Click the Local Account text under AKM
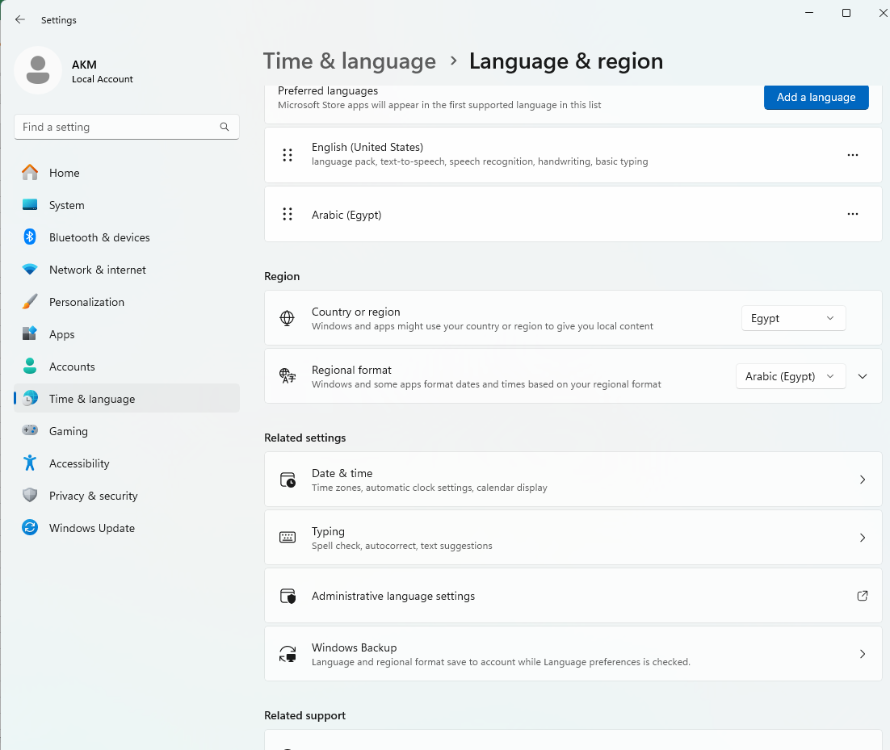The width and height of the screenshot is (890, 750). pyautogui.click(x=102, y=79)
